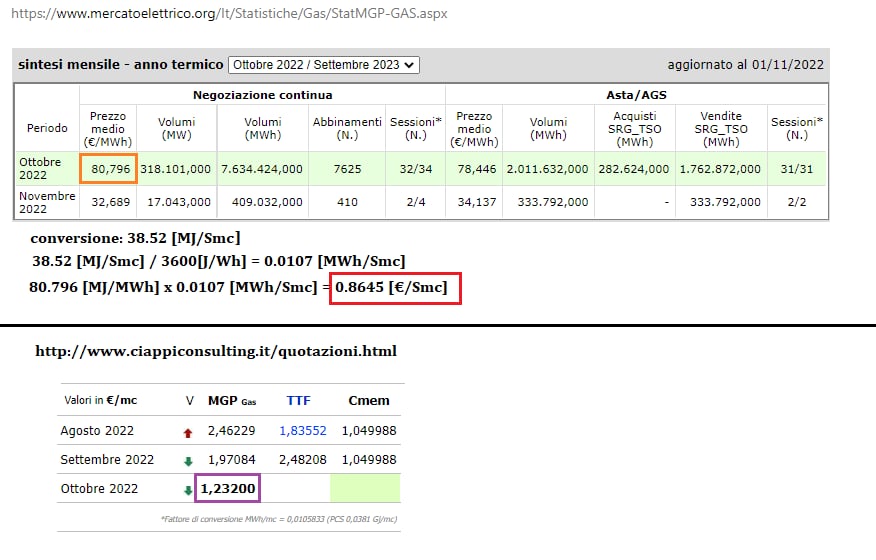The width and height of the screenshot is (876, 560).
Task: Click the Asta/AGS column group header
Action: [635, 94]
